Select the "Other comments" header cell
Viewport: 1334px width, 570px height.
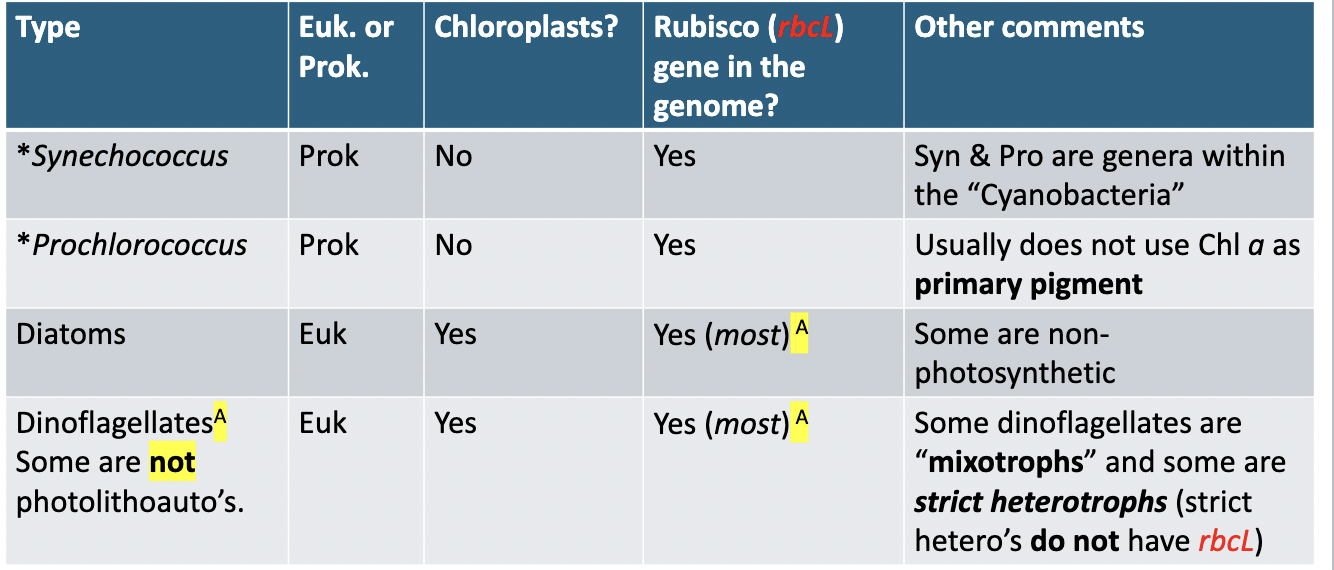pyautogui.click(x=1029, y=28)
